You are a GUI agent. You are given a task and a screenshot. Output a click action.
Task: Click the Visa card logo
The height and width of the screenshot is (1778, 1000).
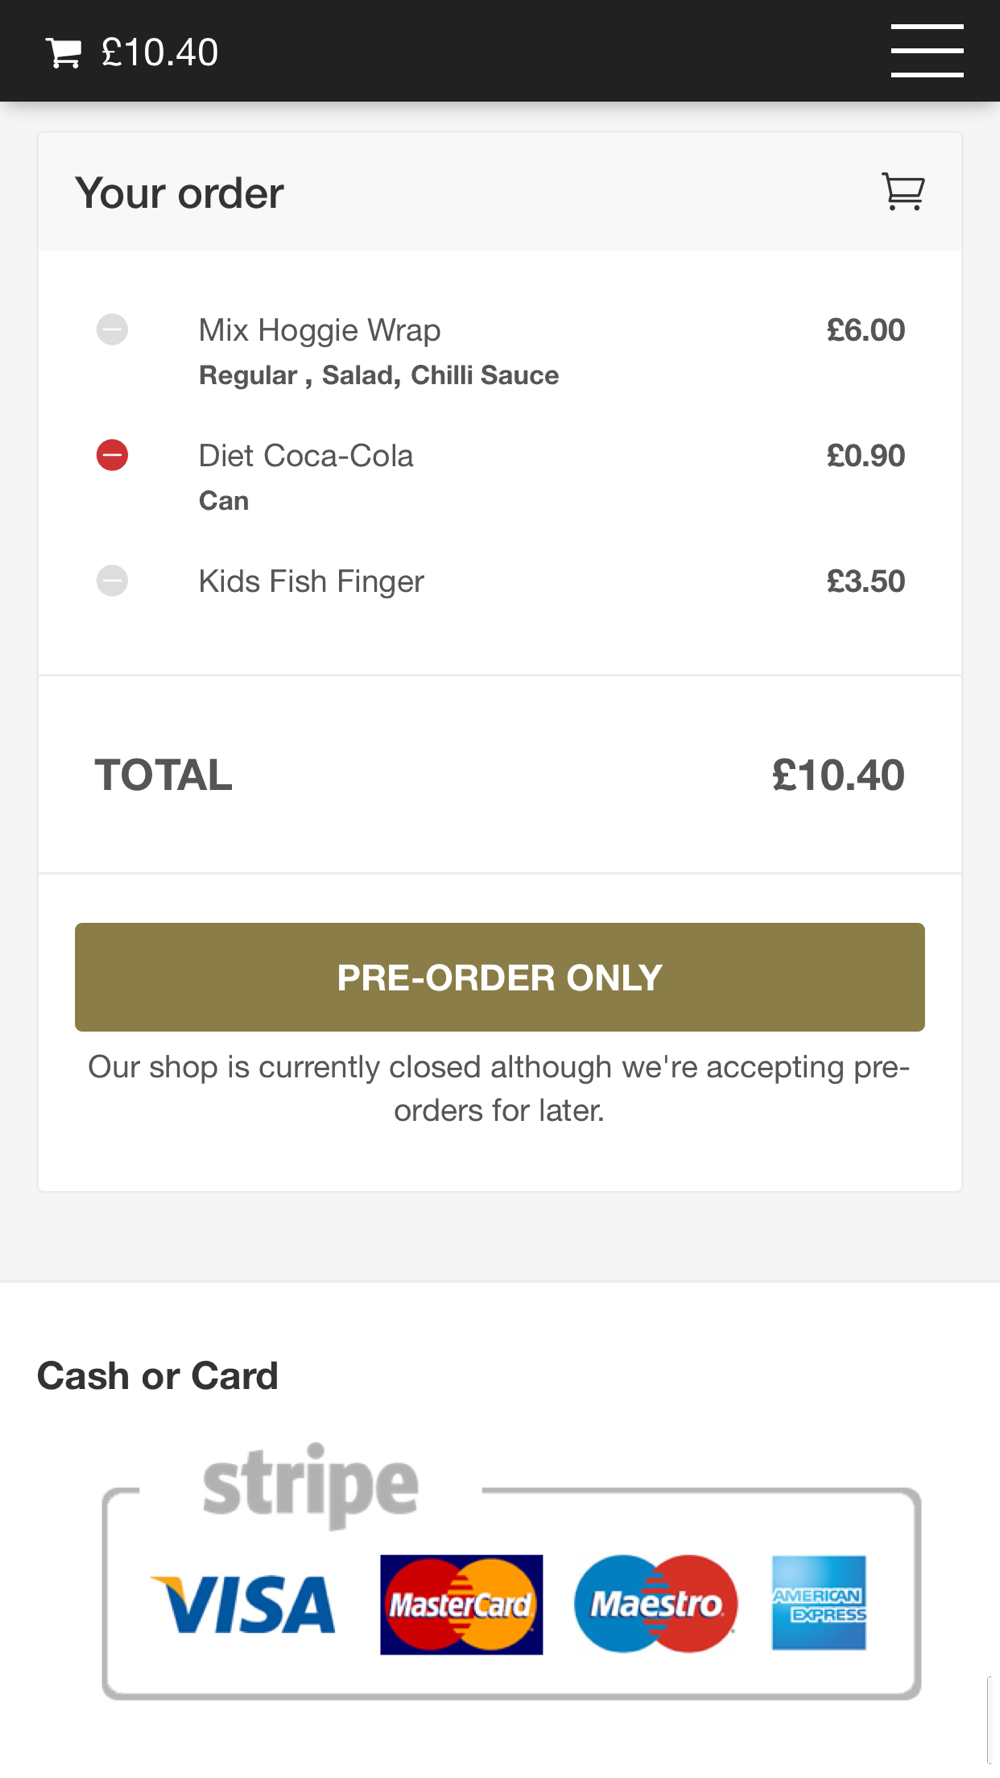click(243, 1604)
